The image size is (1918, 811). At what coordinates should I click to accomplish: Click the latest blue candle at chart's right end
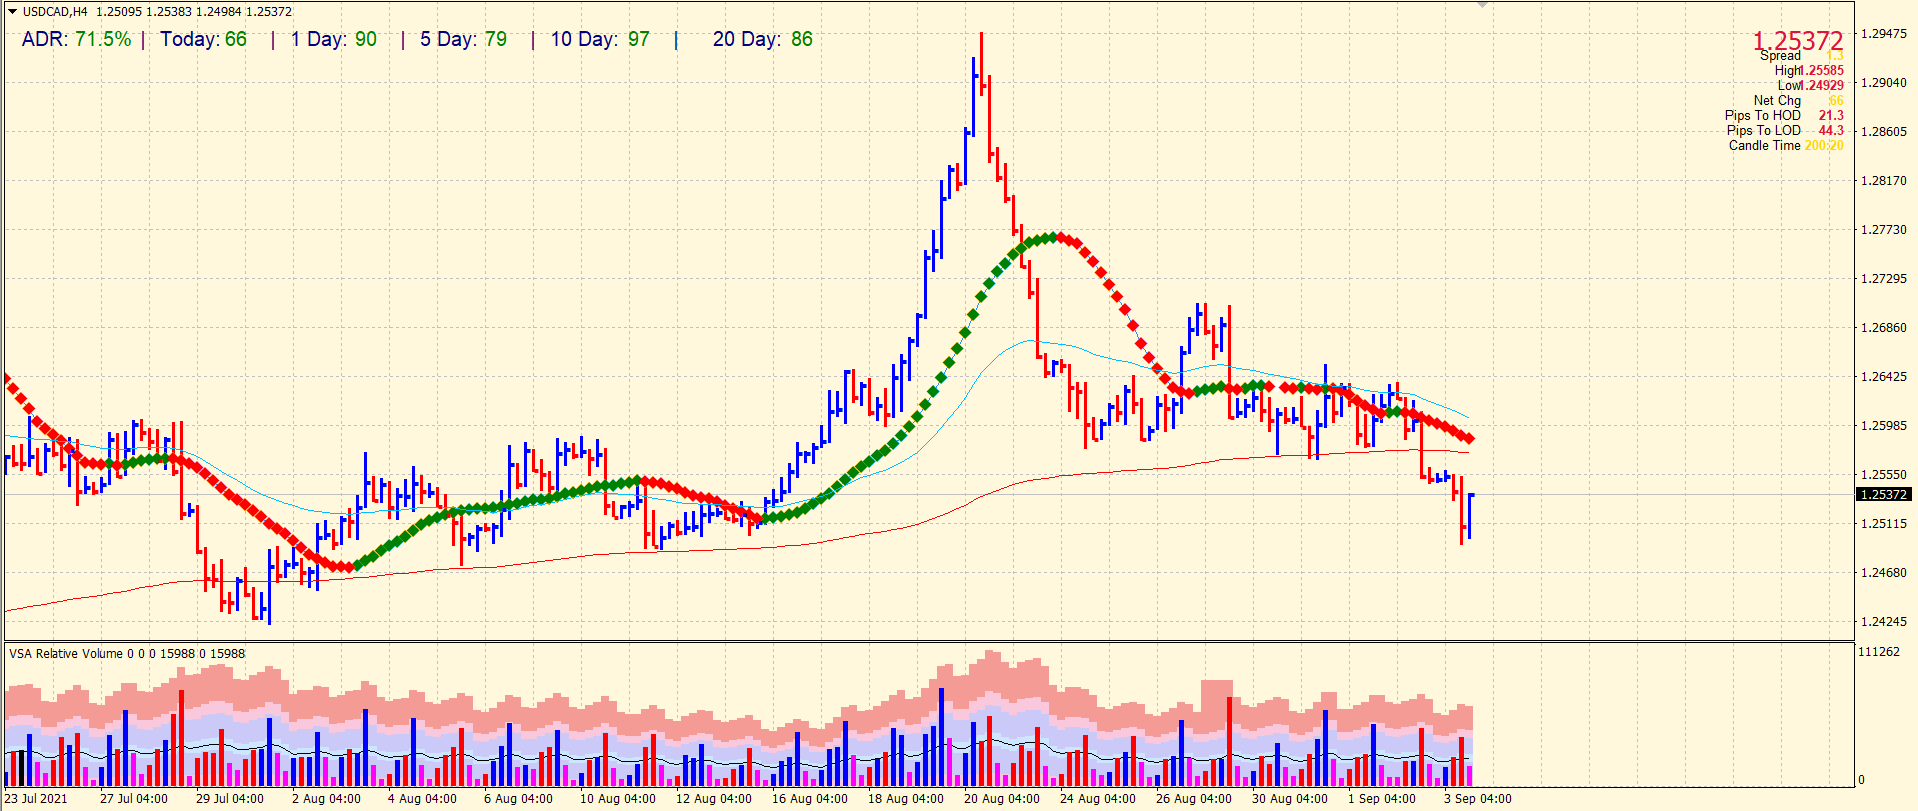[x=1470, y=516]
